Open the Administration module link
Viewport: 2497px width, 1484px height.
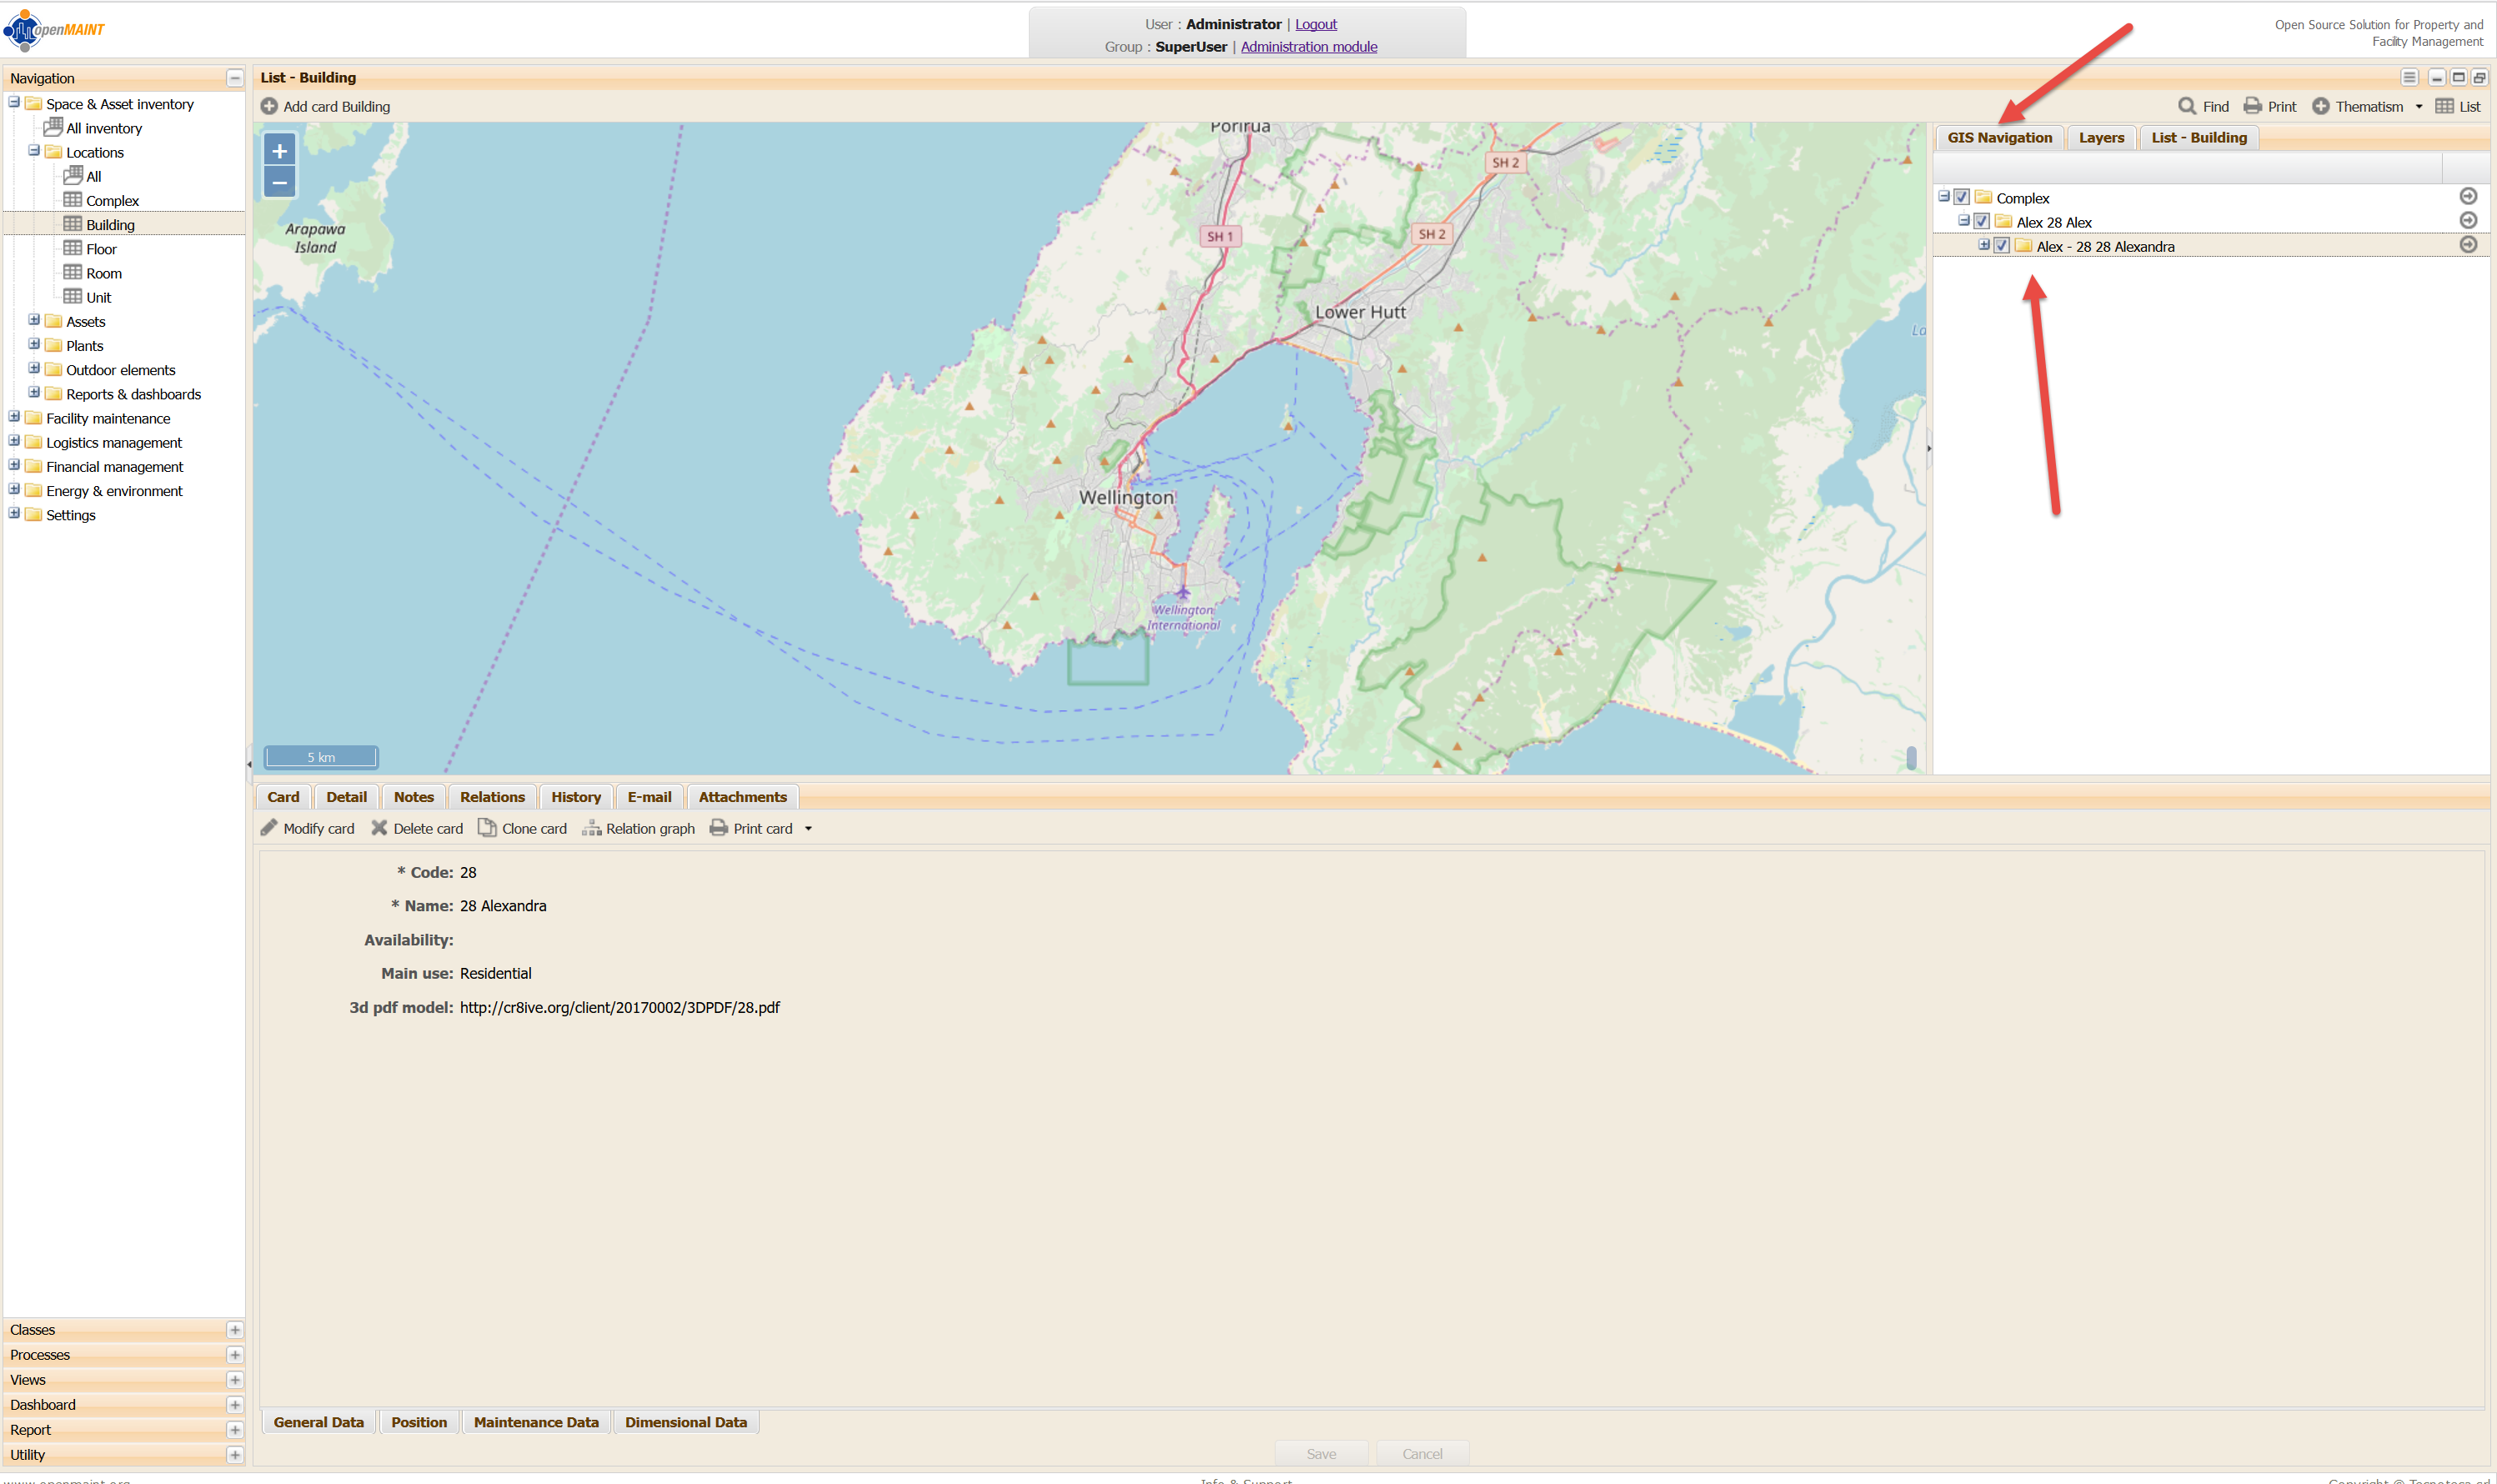tap(1308, 47)
